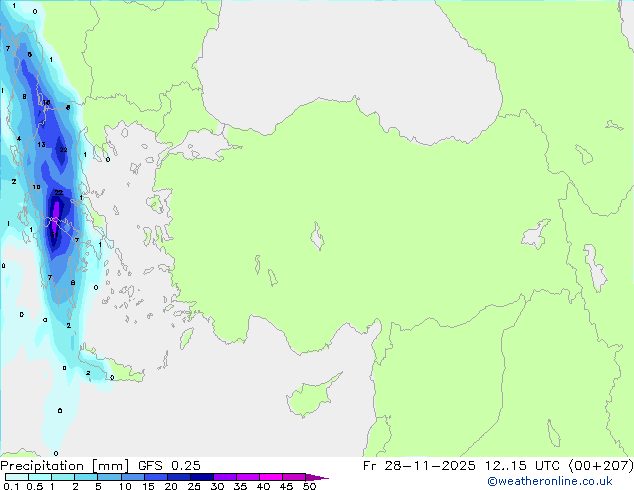Click the 10–15 mm legend color swatch

(x=132, y=477)
